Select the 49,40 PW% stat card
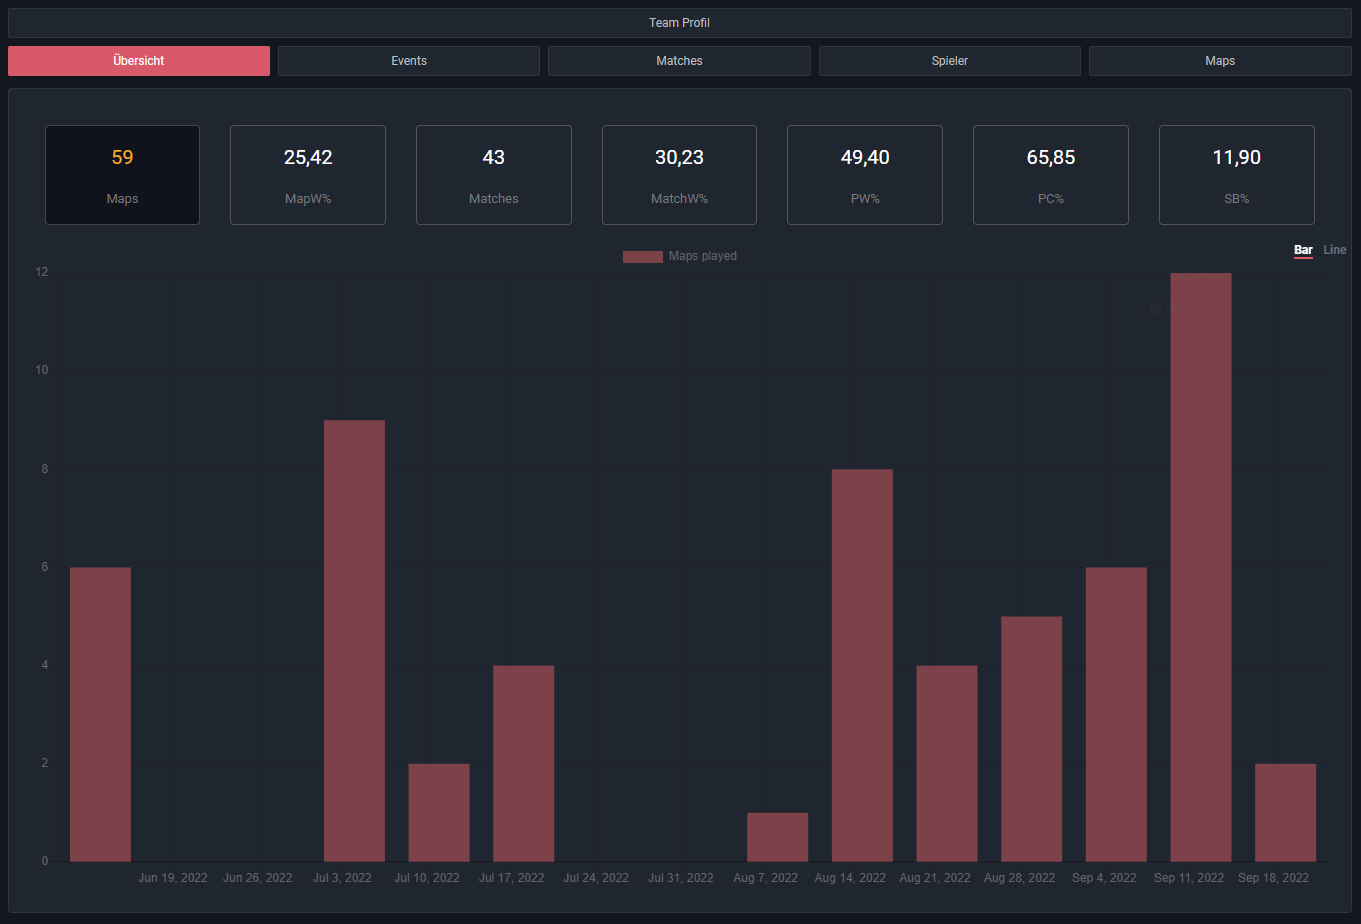The height and width of the screenshot is (924, 1361). 865,175
